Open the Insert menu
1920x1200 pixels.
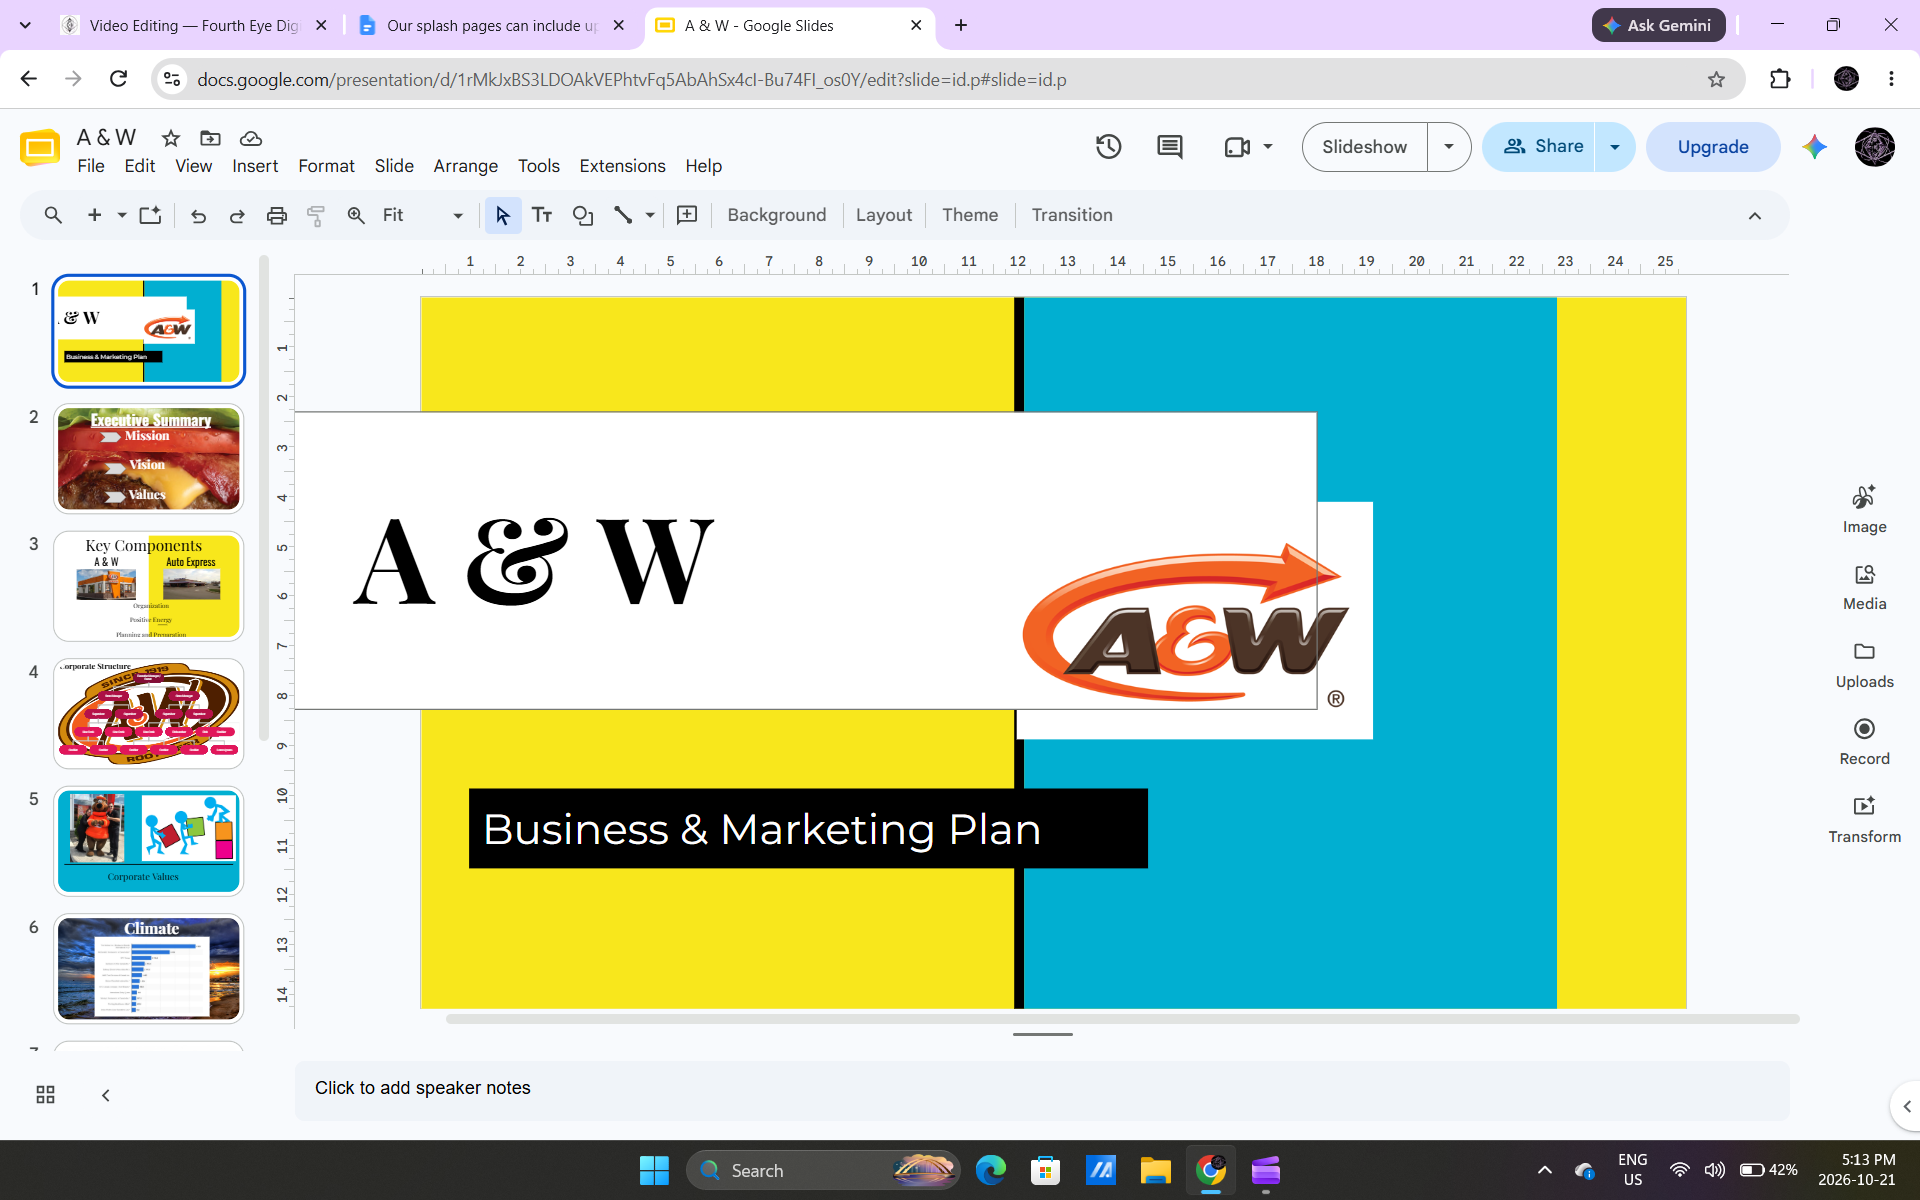[x=255, y=166]
